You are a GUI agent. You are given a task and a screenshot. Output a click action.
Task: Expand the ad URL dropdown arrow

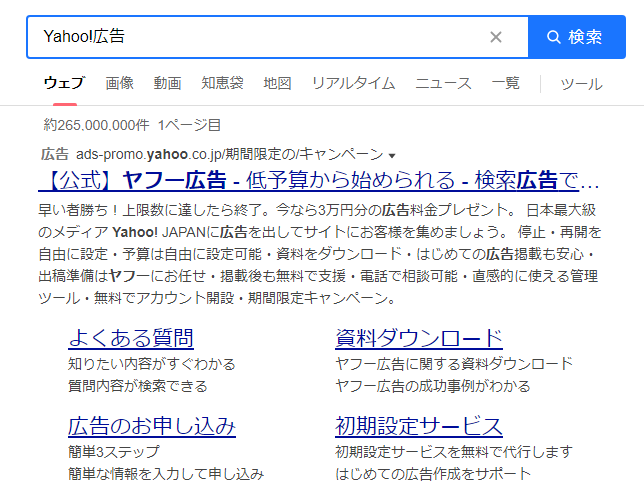(x=392, y=156)
